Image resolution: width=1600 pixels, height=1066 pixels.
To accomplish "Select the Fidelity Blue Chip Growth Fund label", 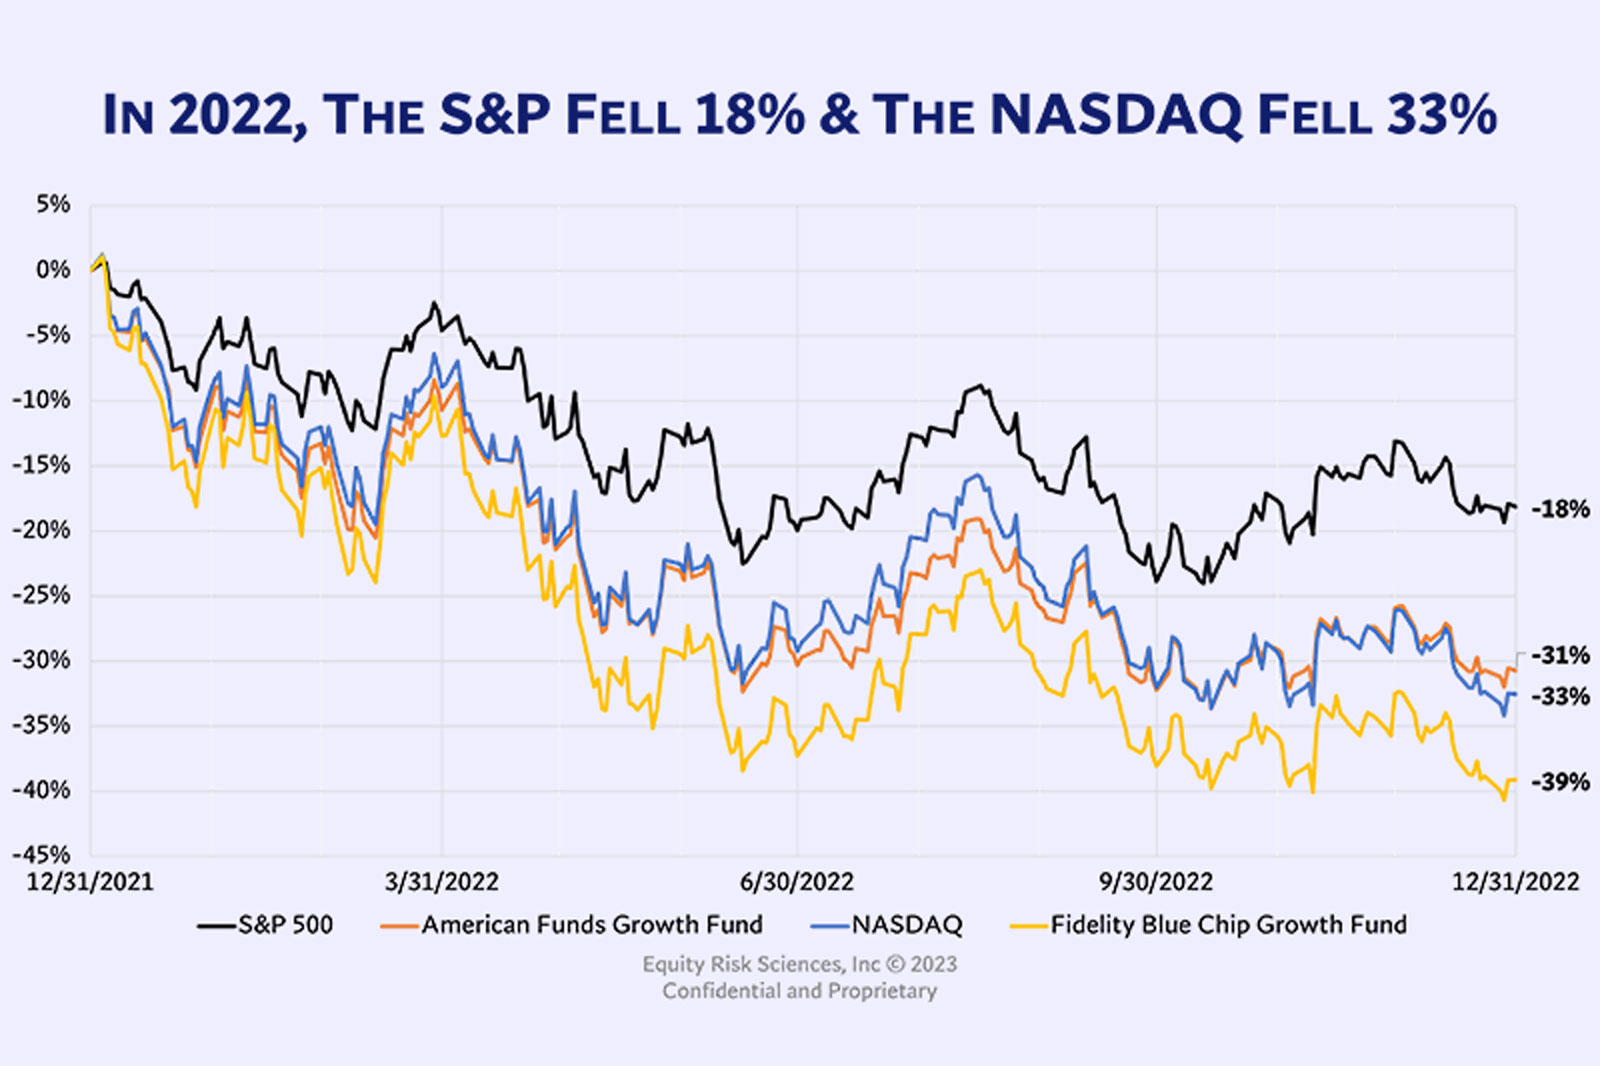I will (x=1228, y=925).
